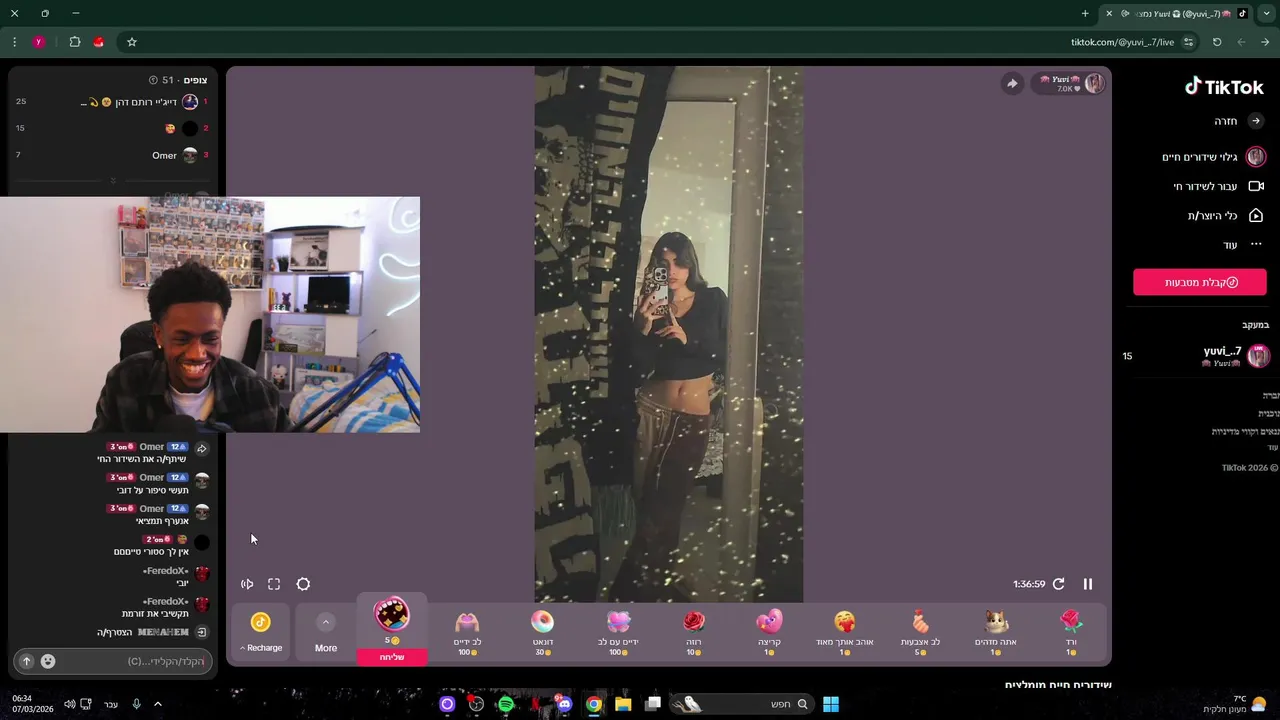Viewport: 1280px width, 720px height.
Task: Open the Recharge coins option
Action: pos(261,633)
